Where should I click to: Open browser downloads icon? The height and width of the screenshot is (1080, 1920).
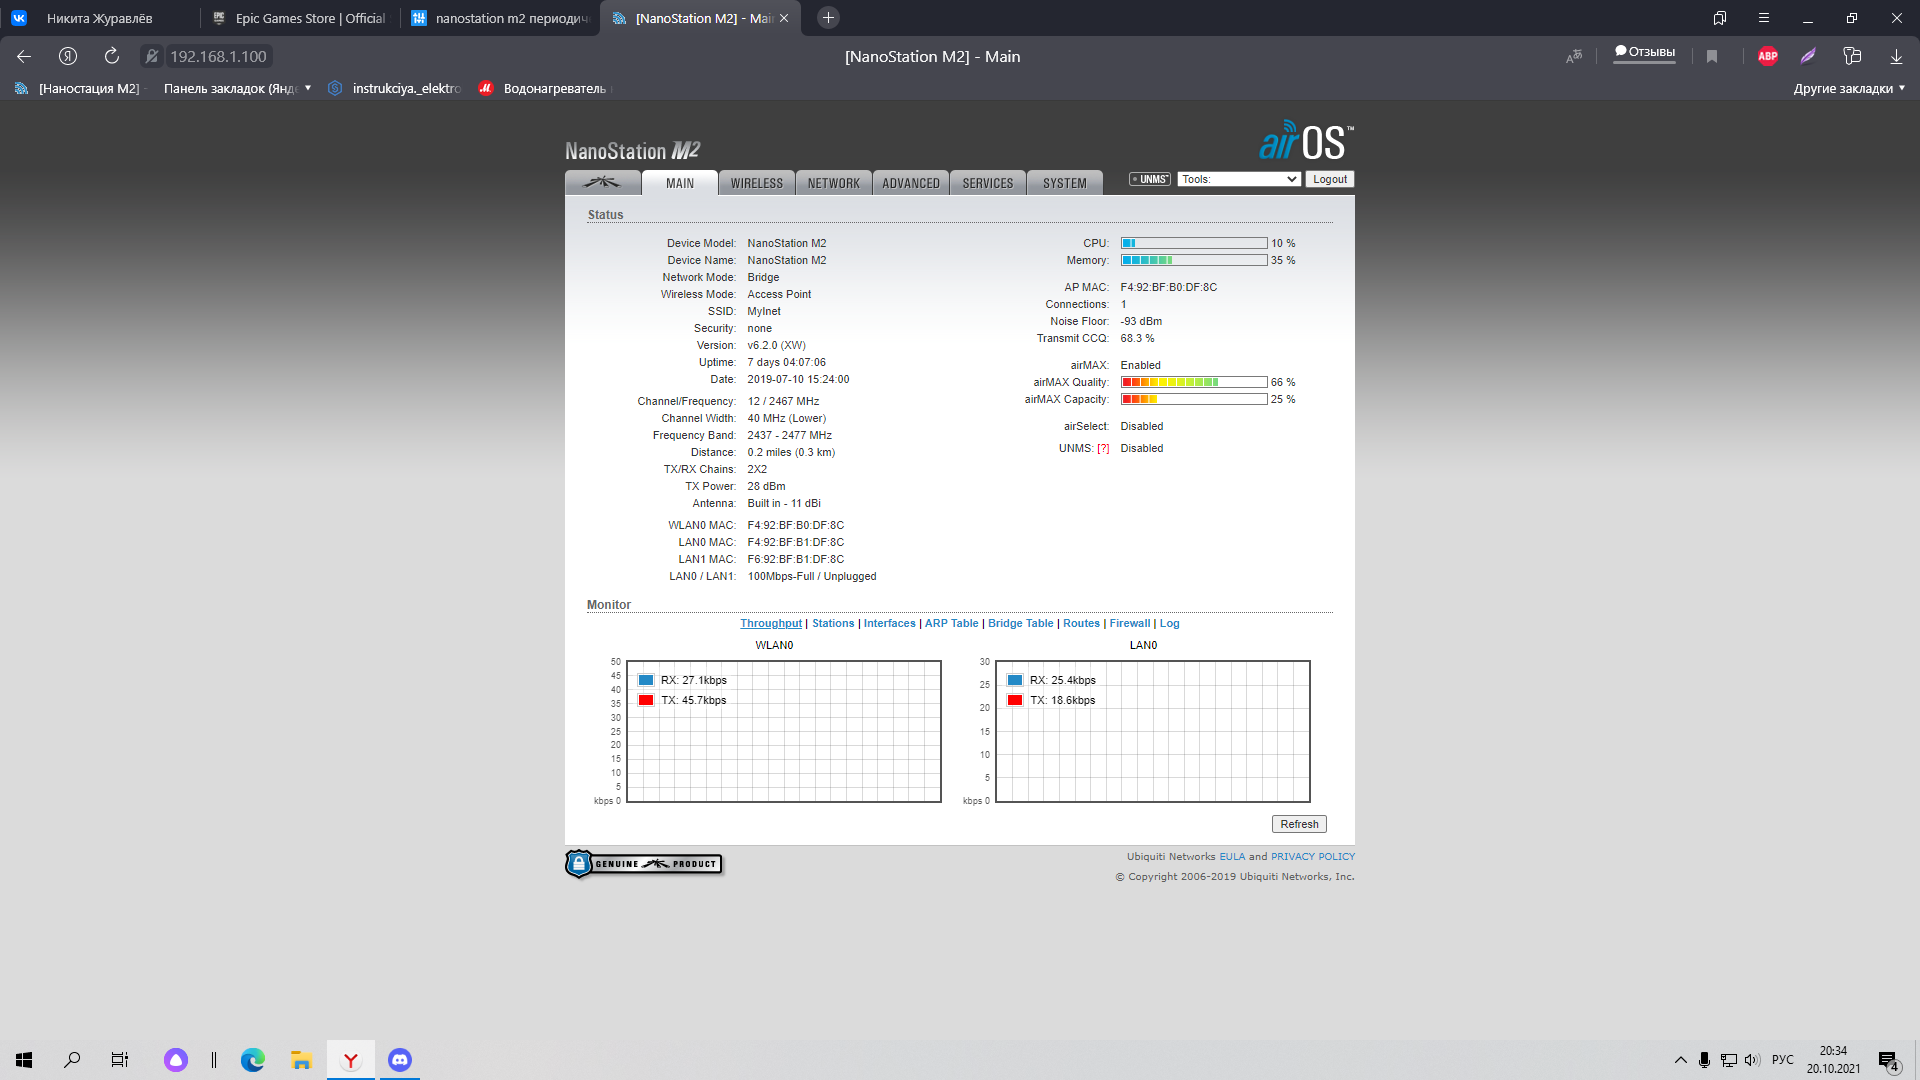(x=1896, y=56)
